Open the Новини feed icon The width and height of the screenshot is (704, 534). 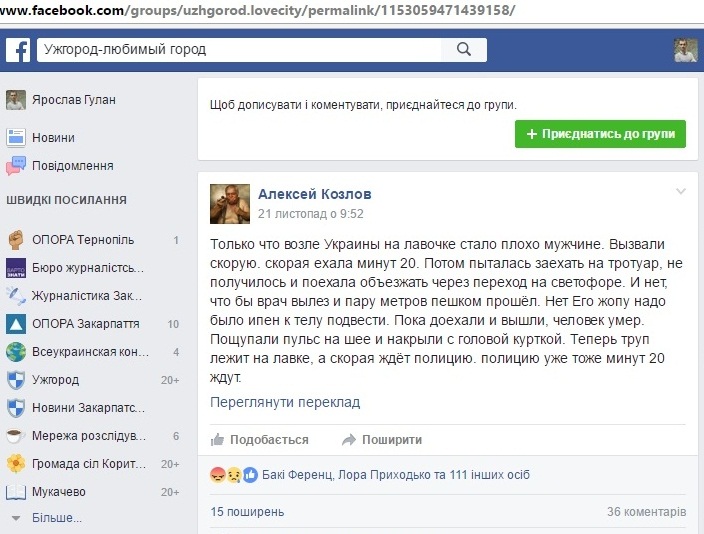(16, 137)
